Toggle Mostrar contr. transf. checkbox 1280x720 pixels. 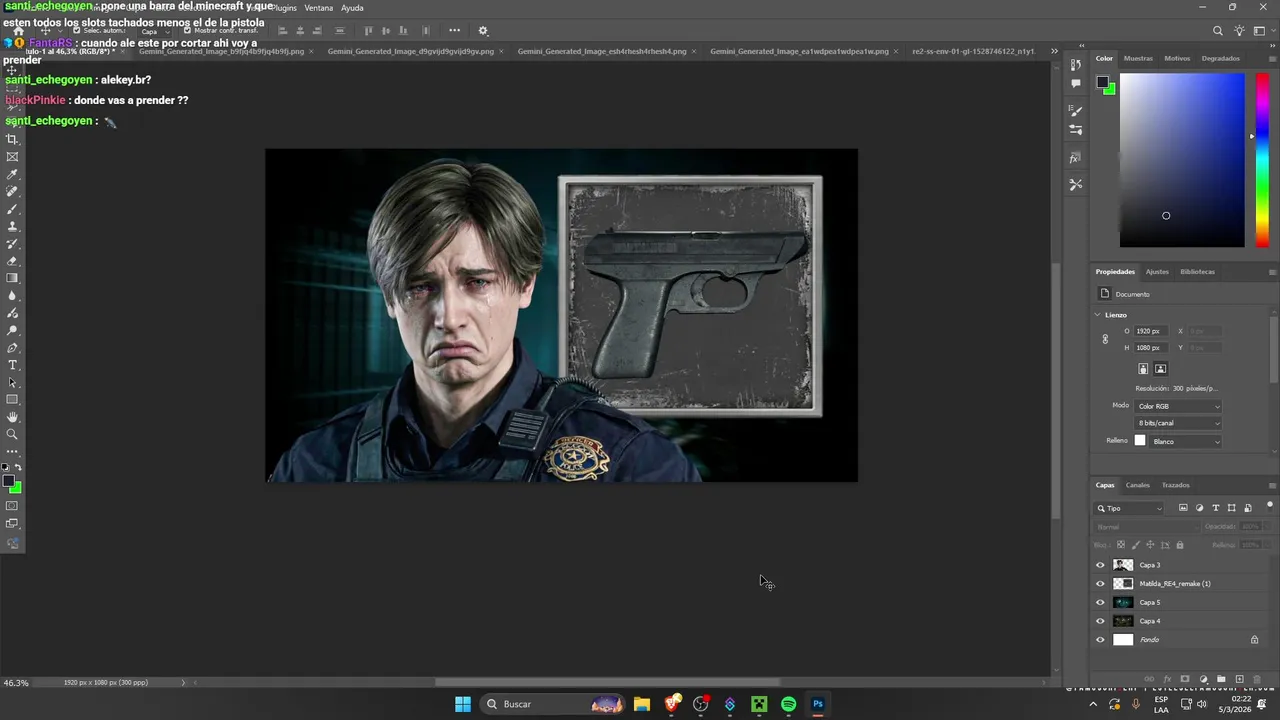point(186,31)
